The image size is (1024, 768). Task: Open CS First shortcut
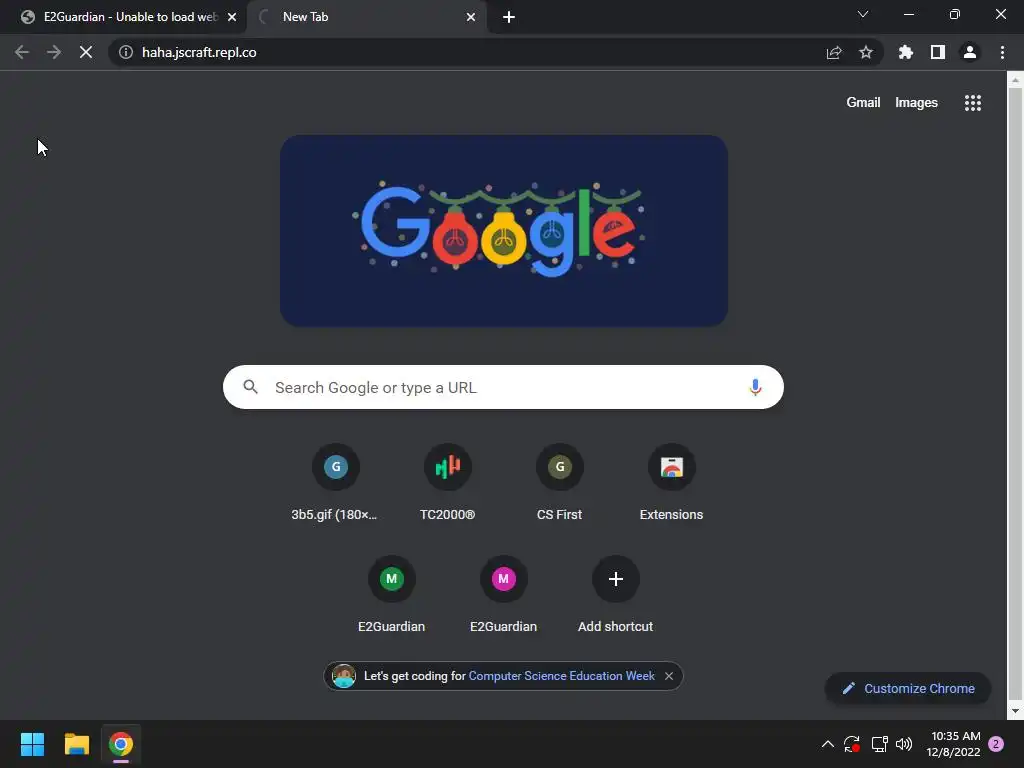pos(560,483)
